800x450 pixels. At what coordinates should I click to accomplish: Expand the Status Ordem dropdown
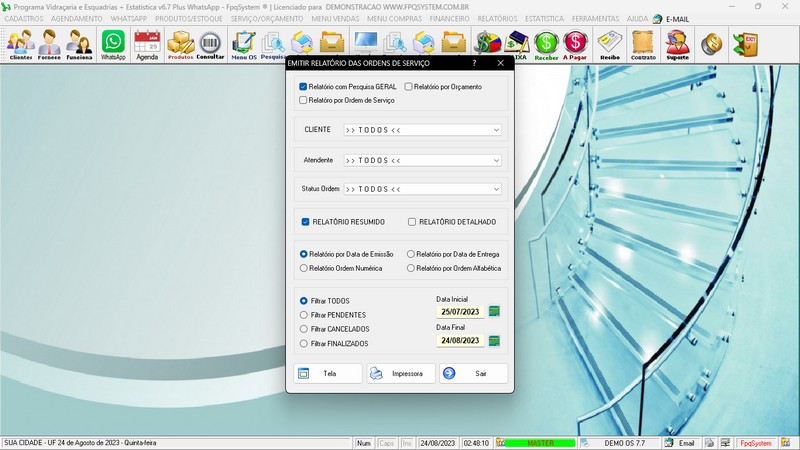pos(496,189)
